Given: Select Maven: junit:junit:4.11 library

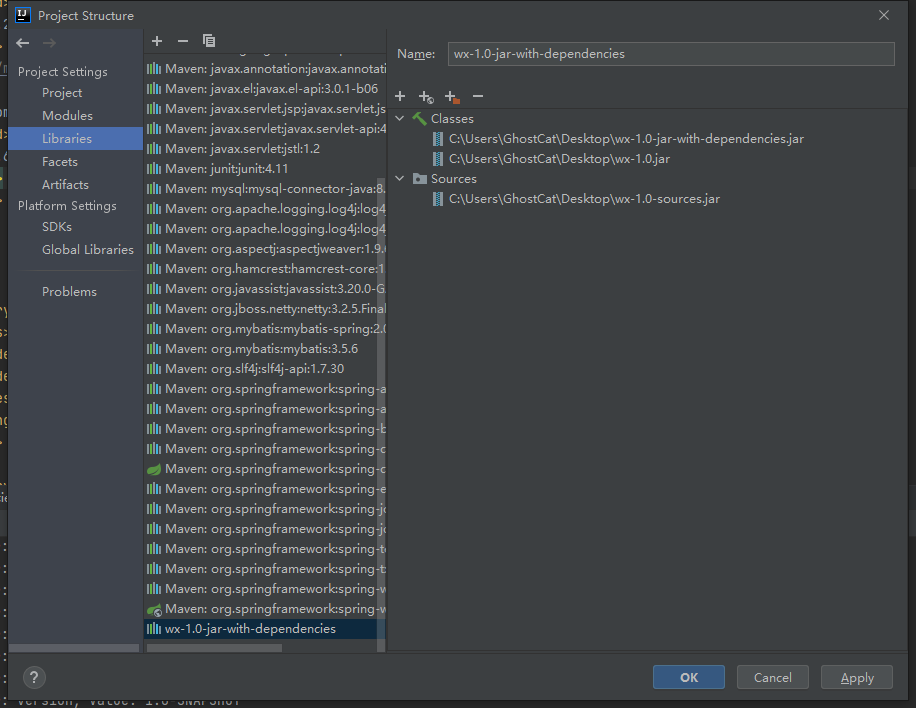Looking at the screenshot, I should point(265,169).
